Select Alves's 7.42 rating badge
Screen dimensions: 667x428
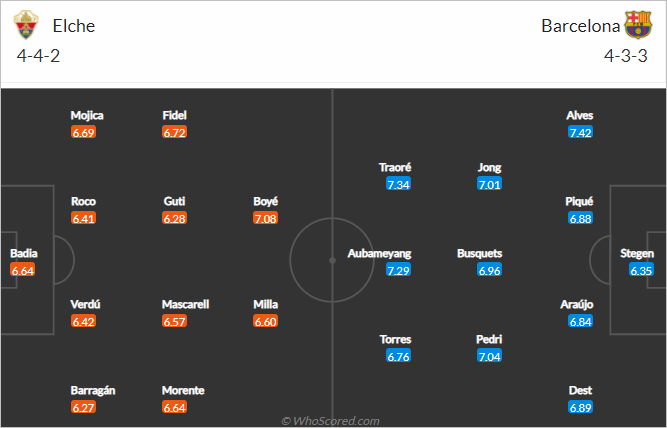click(x=580, y=132)
